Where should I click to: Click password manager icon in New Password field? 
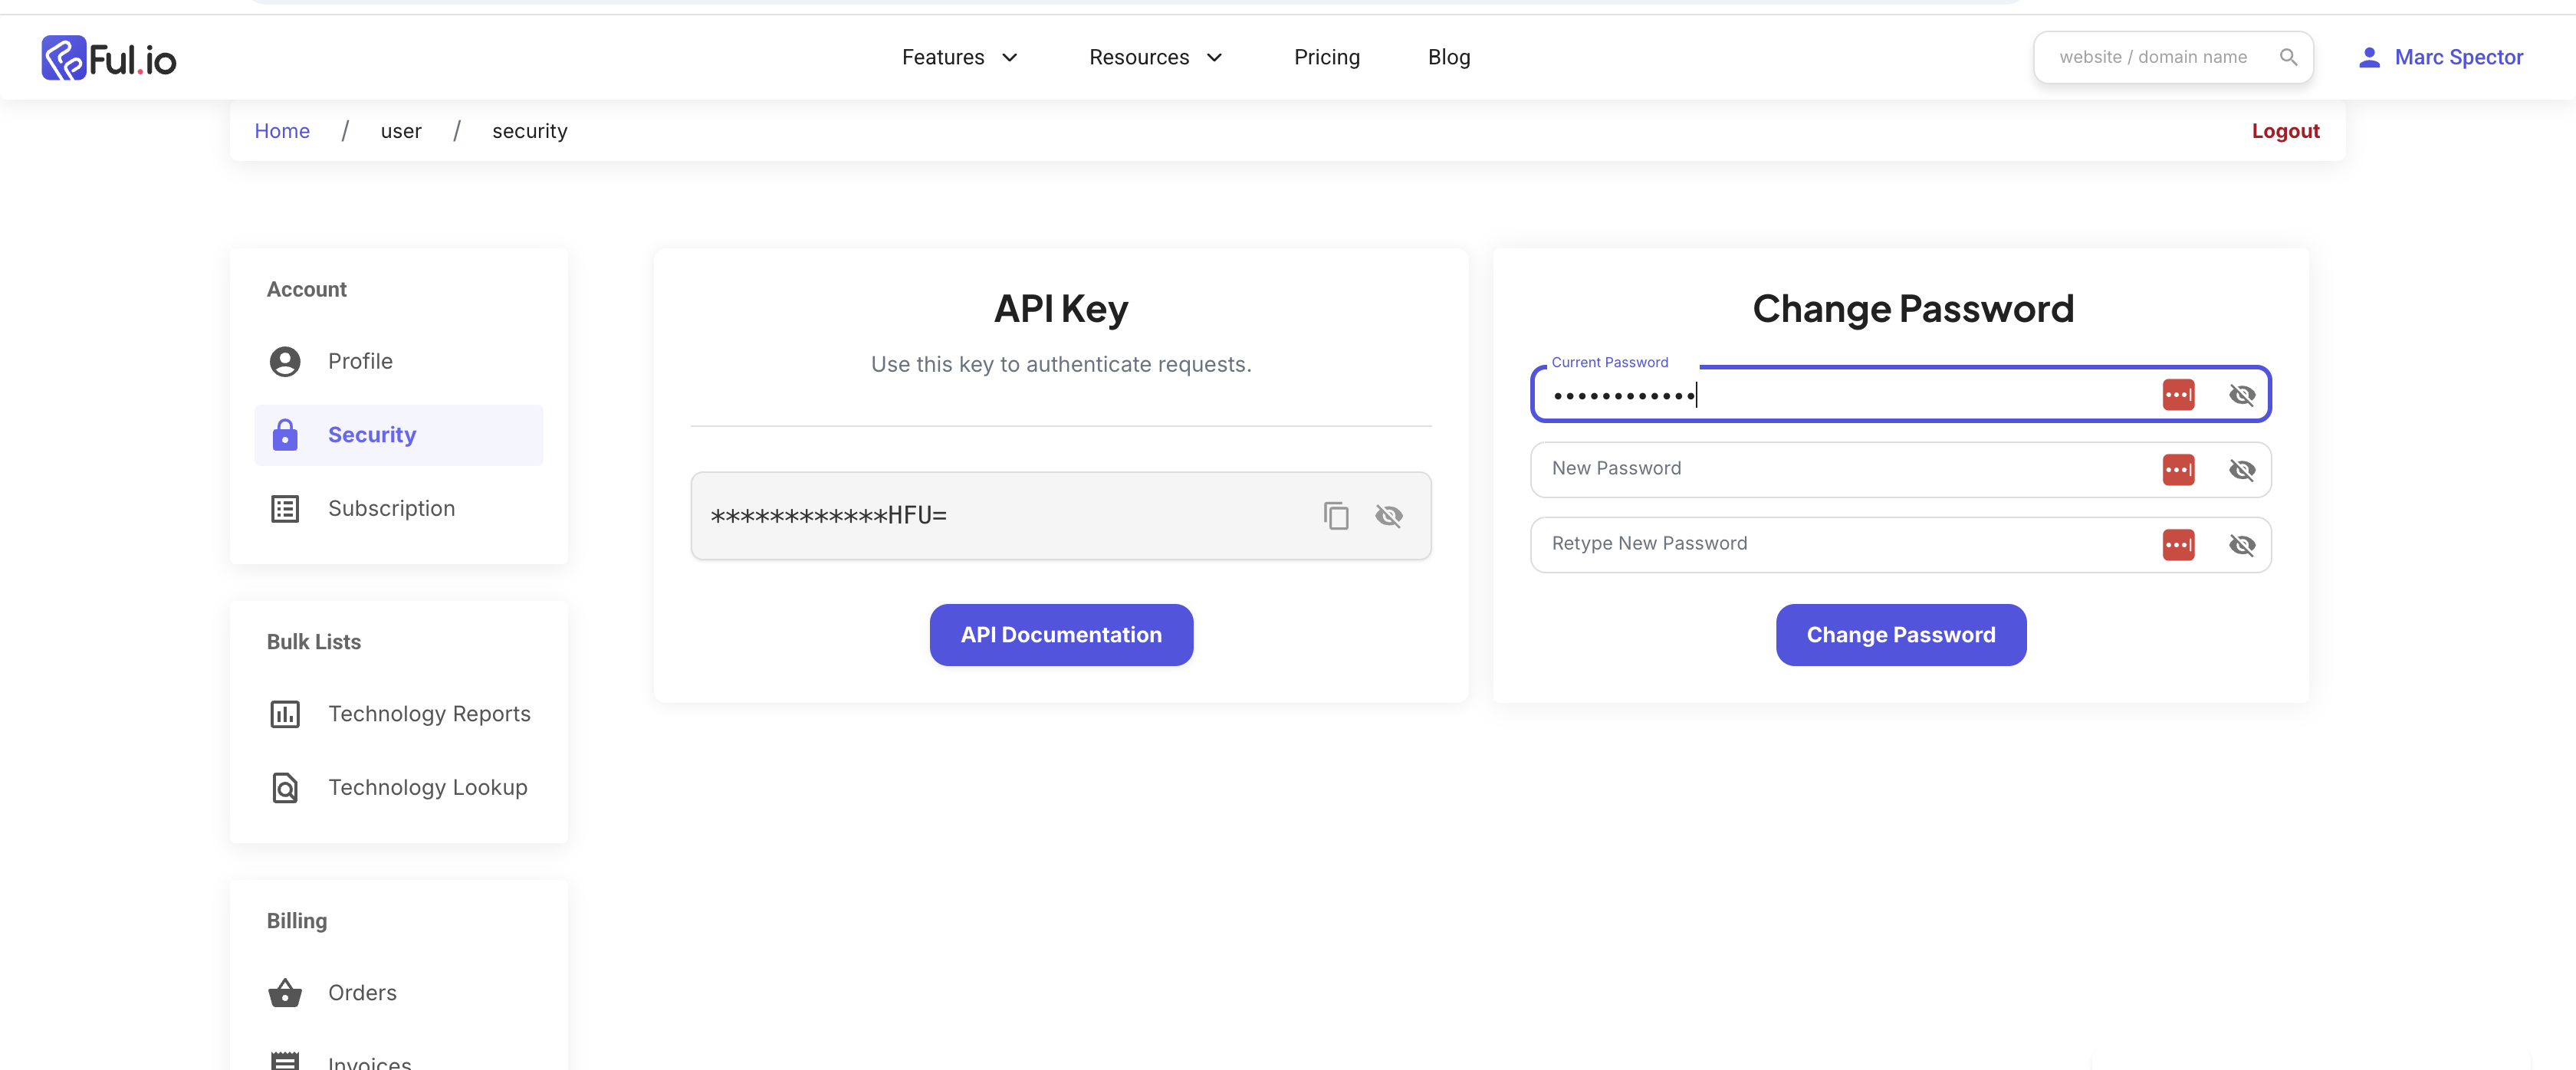2178,470
